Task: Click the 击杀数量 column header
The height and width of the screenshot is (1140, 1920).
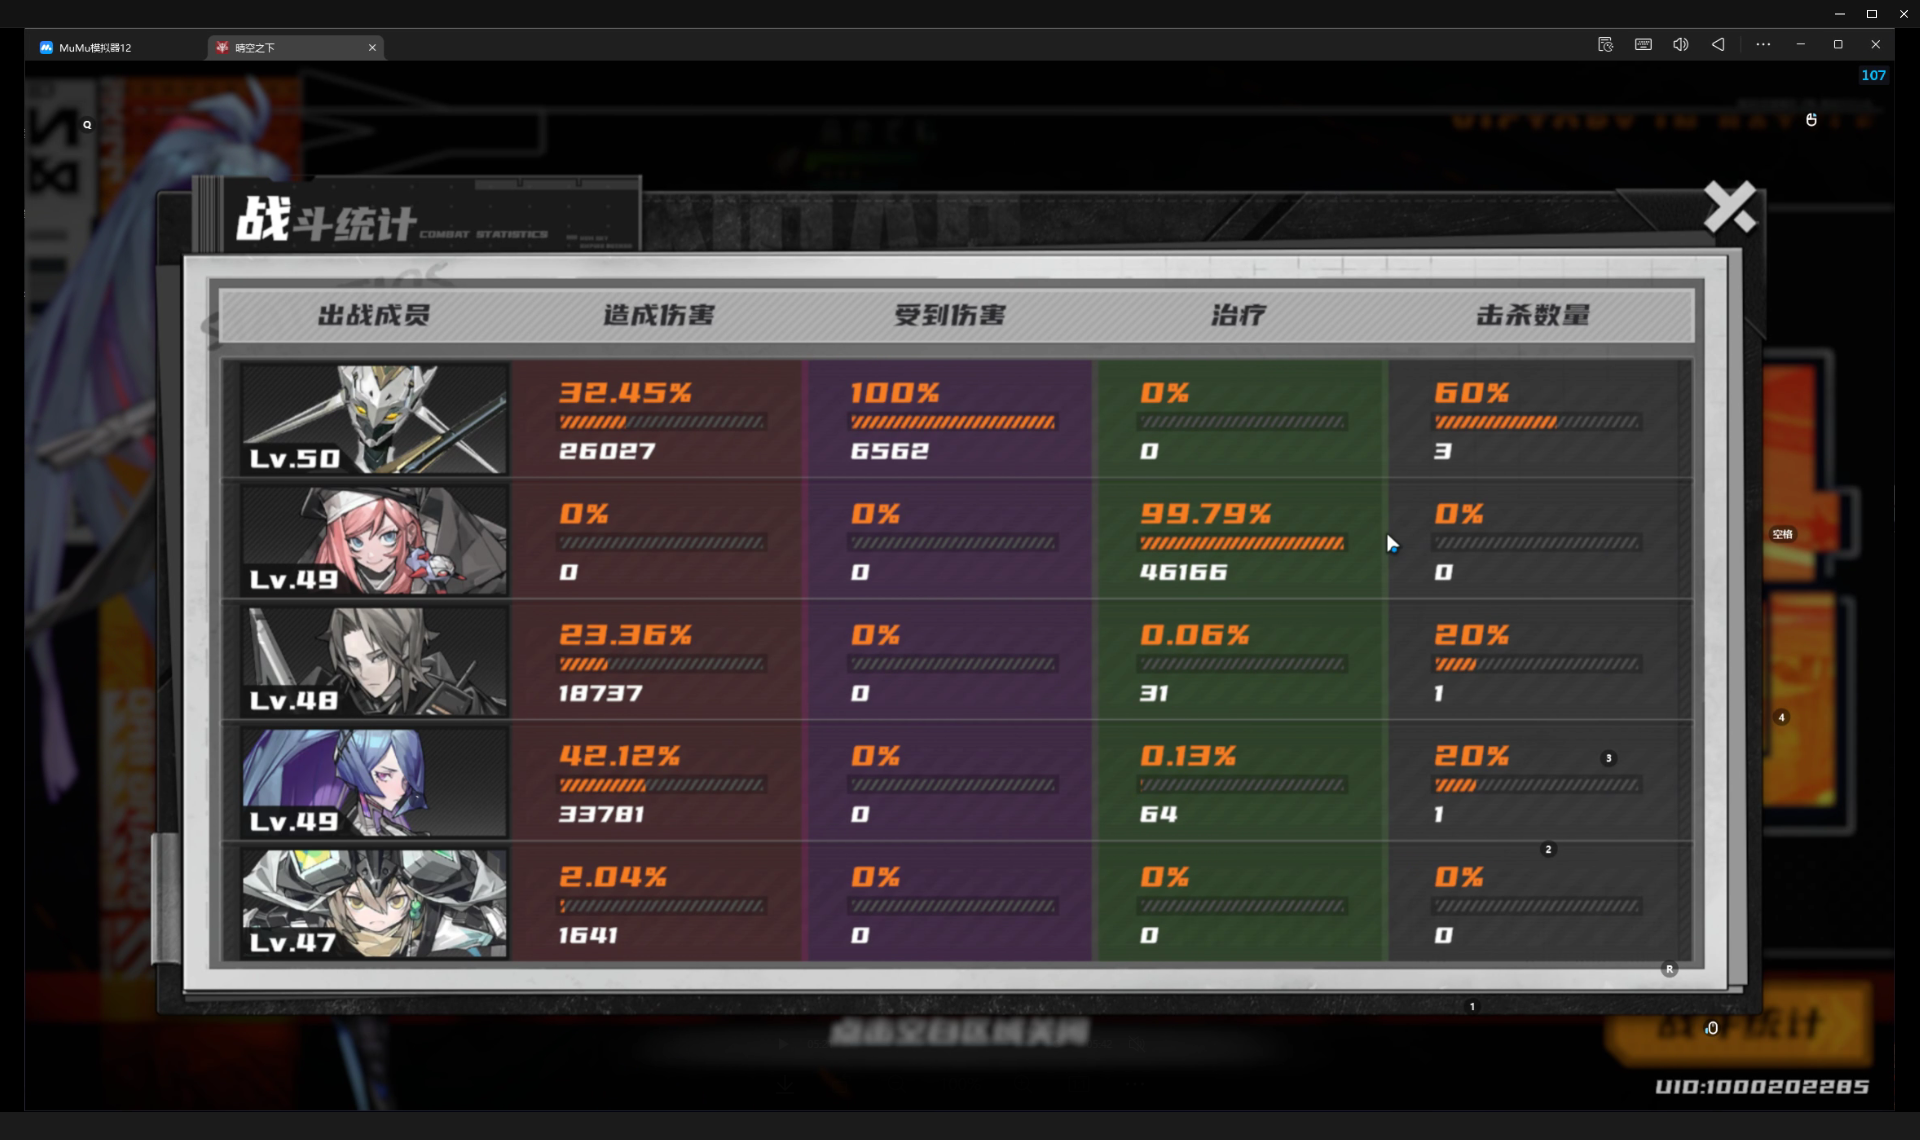Action: 1533,315
